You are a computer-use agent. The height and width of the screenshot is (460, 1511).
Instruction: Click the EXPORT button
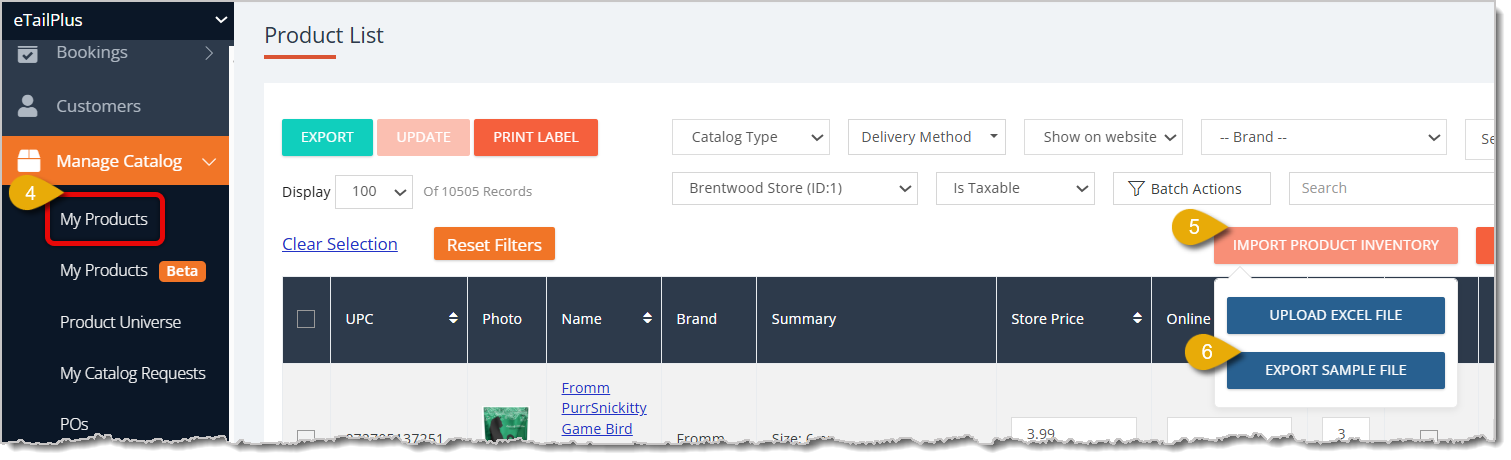pyautogui.click(x=327, y=137)
